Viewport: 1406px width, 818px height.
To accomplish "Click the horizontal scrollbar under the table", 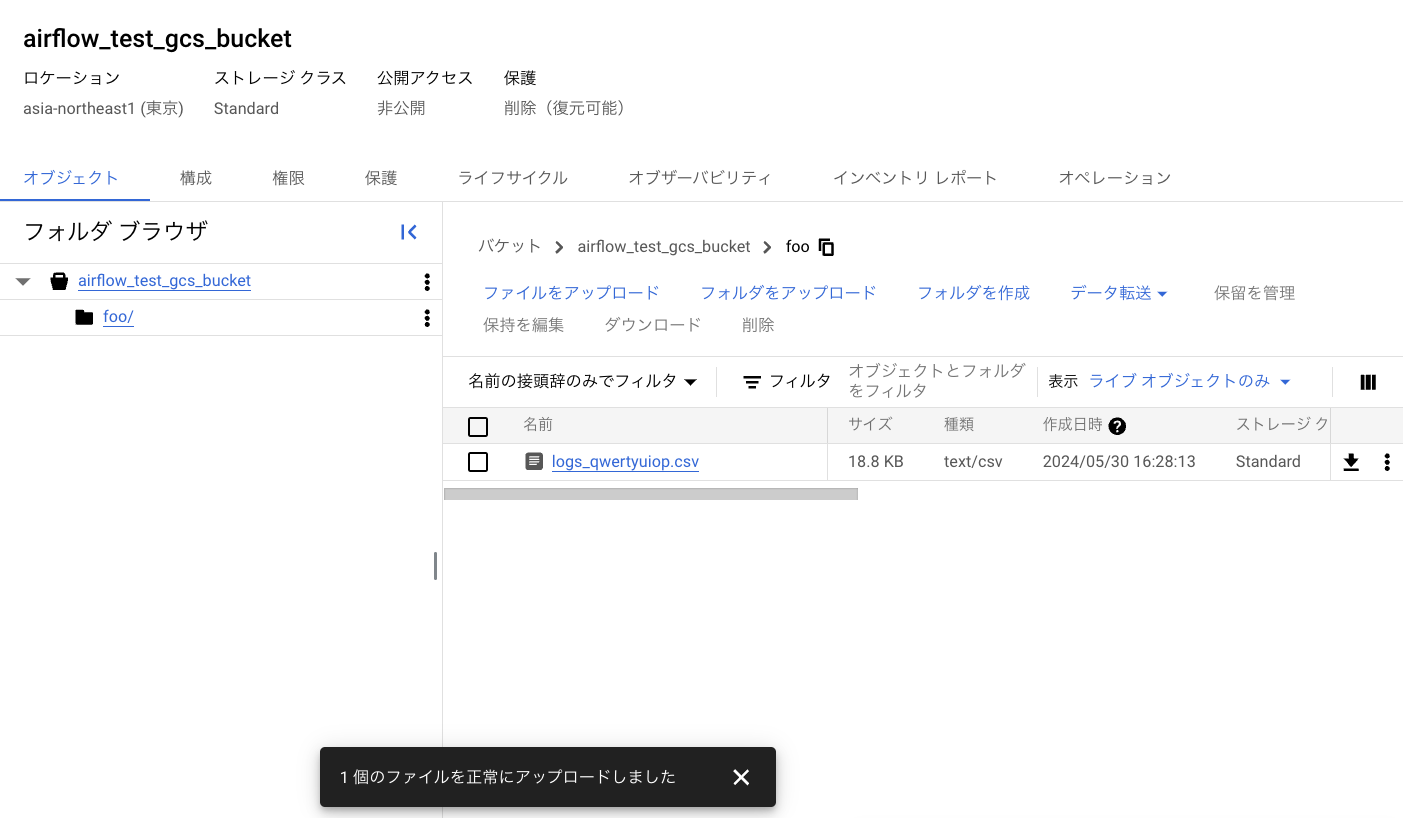I will pyautogui.click(x=650, y=494).
